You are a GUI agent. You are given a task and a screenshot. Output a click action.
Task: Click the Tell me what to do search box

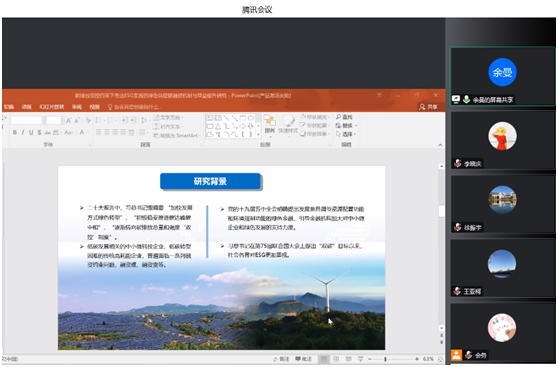coord(135,107)
